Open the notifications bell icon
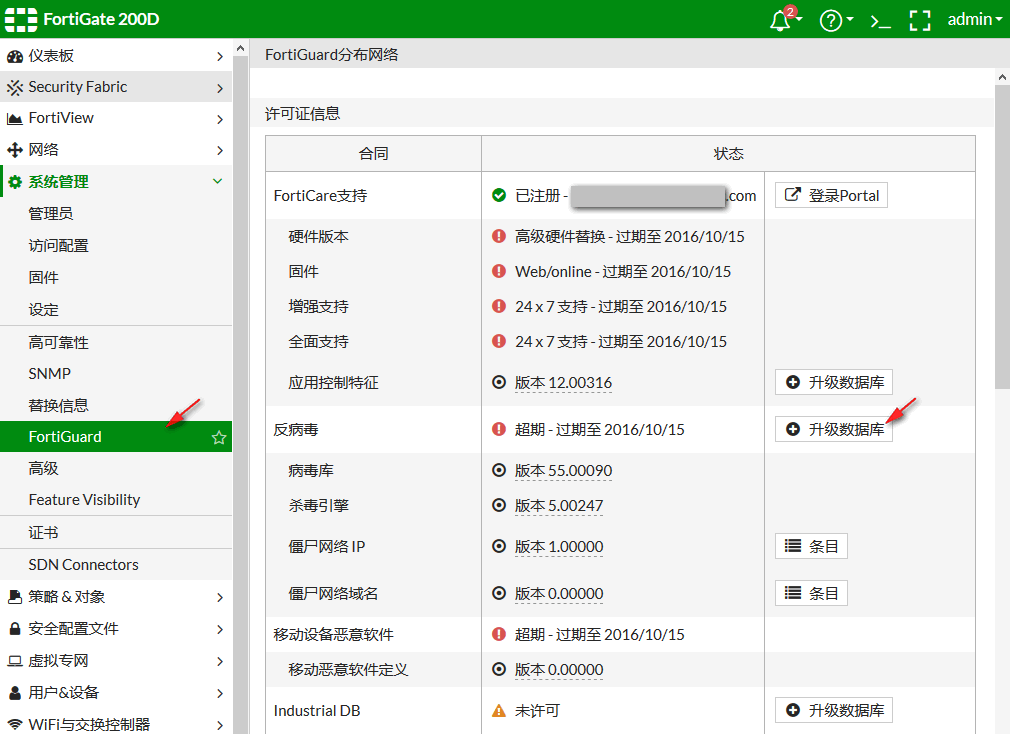This screenshot has width=1010, height=734. (781, 20)
